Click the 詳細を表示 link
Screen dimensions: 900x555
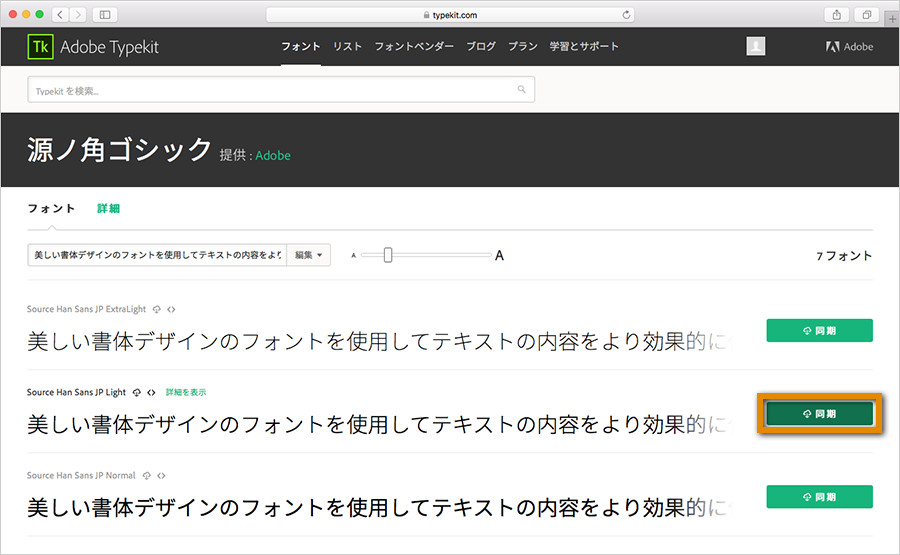coord(186,393)
